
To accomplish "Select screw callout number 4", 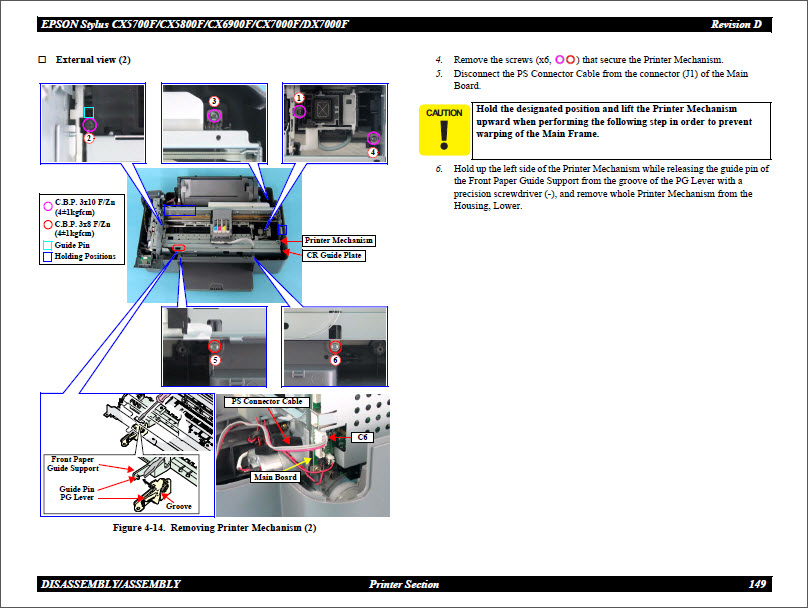I will click(x=373, y=151).
